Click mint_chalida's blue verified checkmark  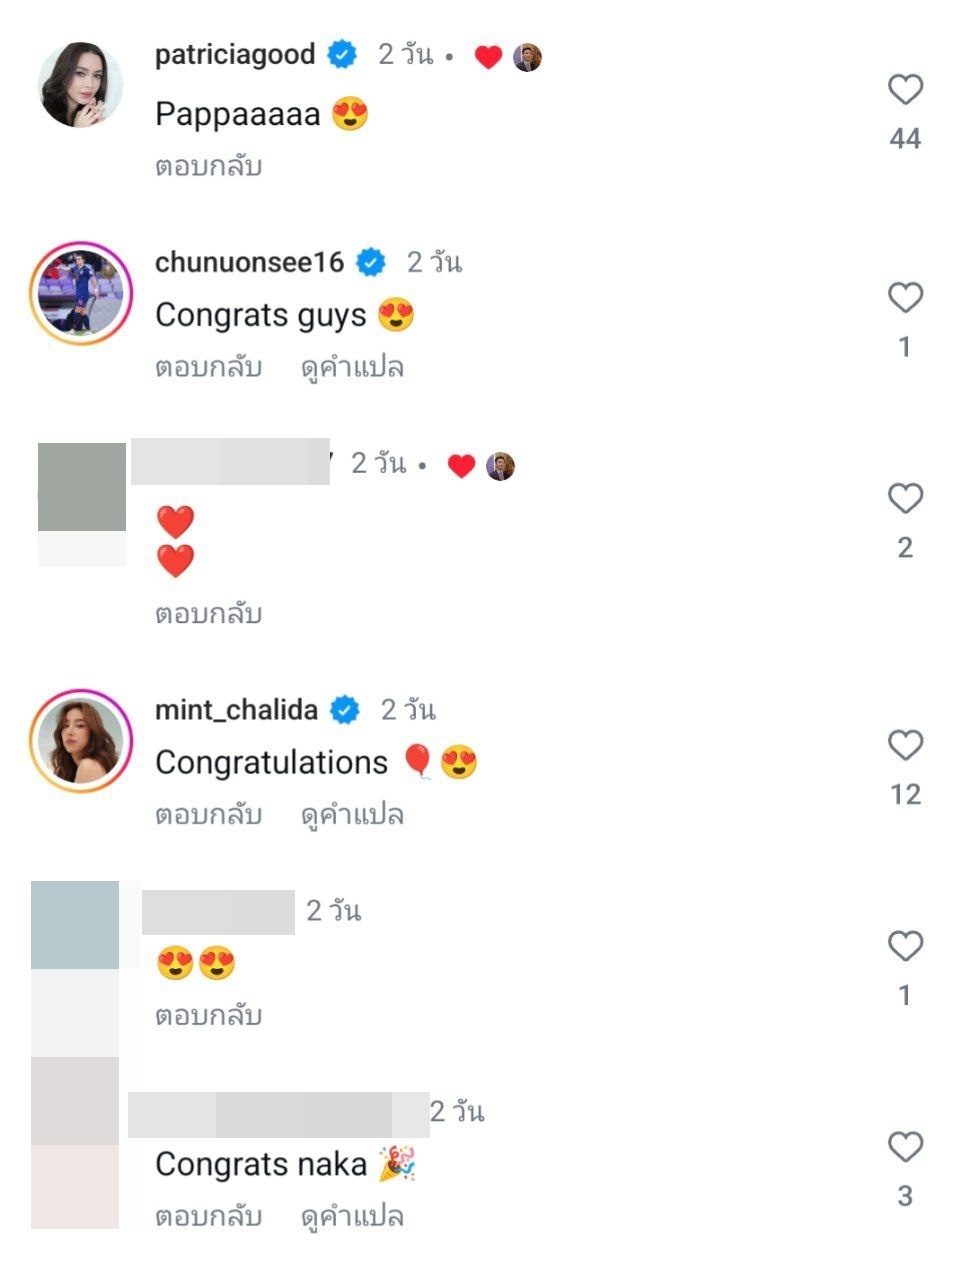(x=344, y=710)
